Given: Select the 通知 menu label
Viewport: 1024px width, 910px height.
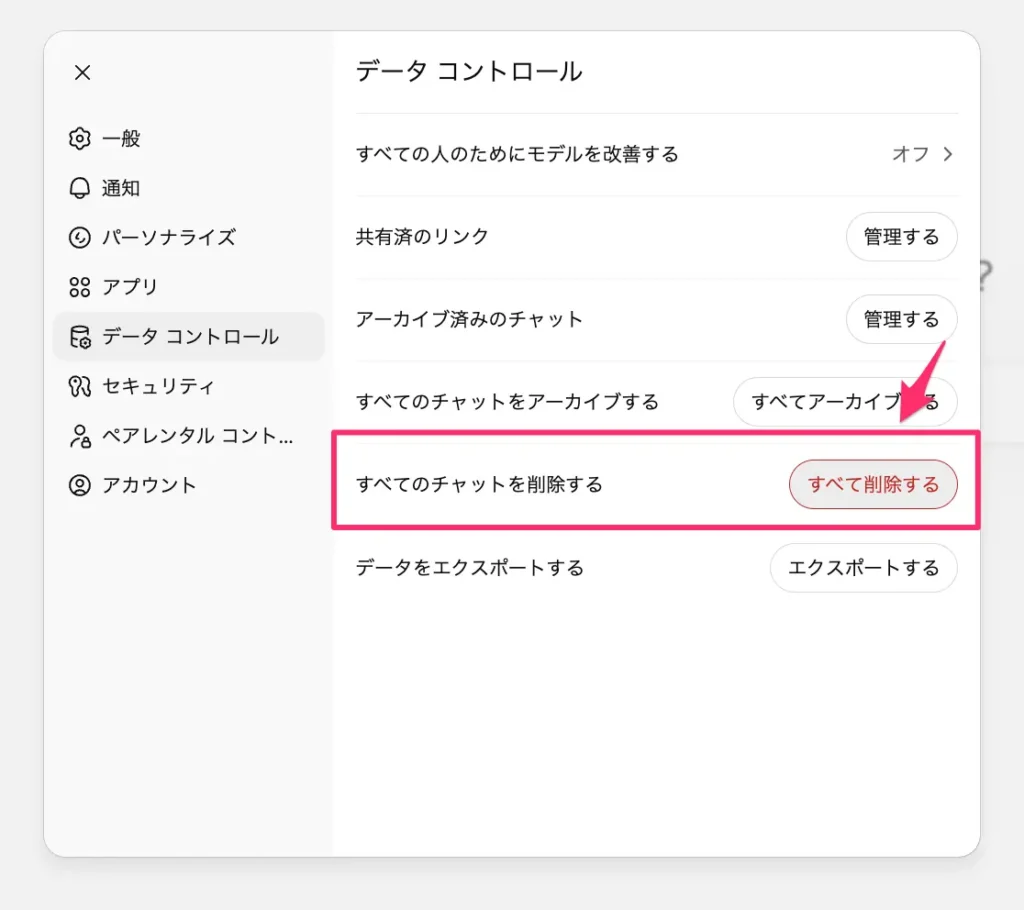Looking at the screenshot, I should (121, 188).
